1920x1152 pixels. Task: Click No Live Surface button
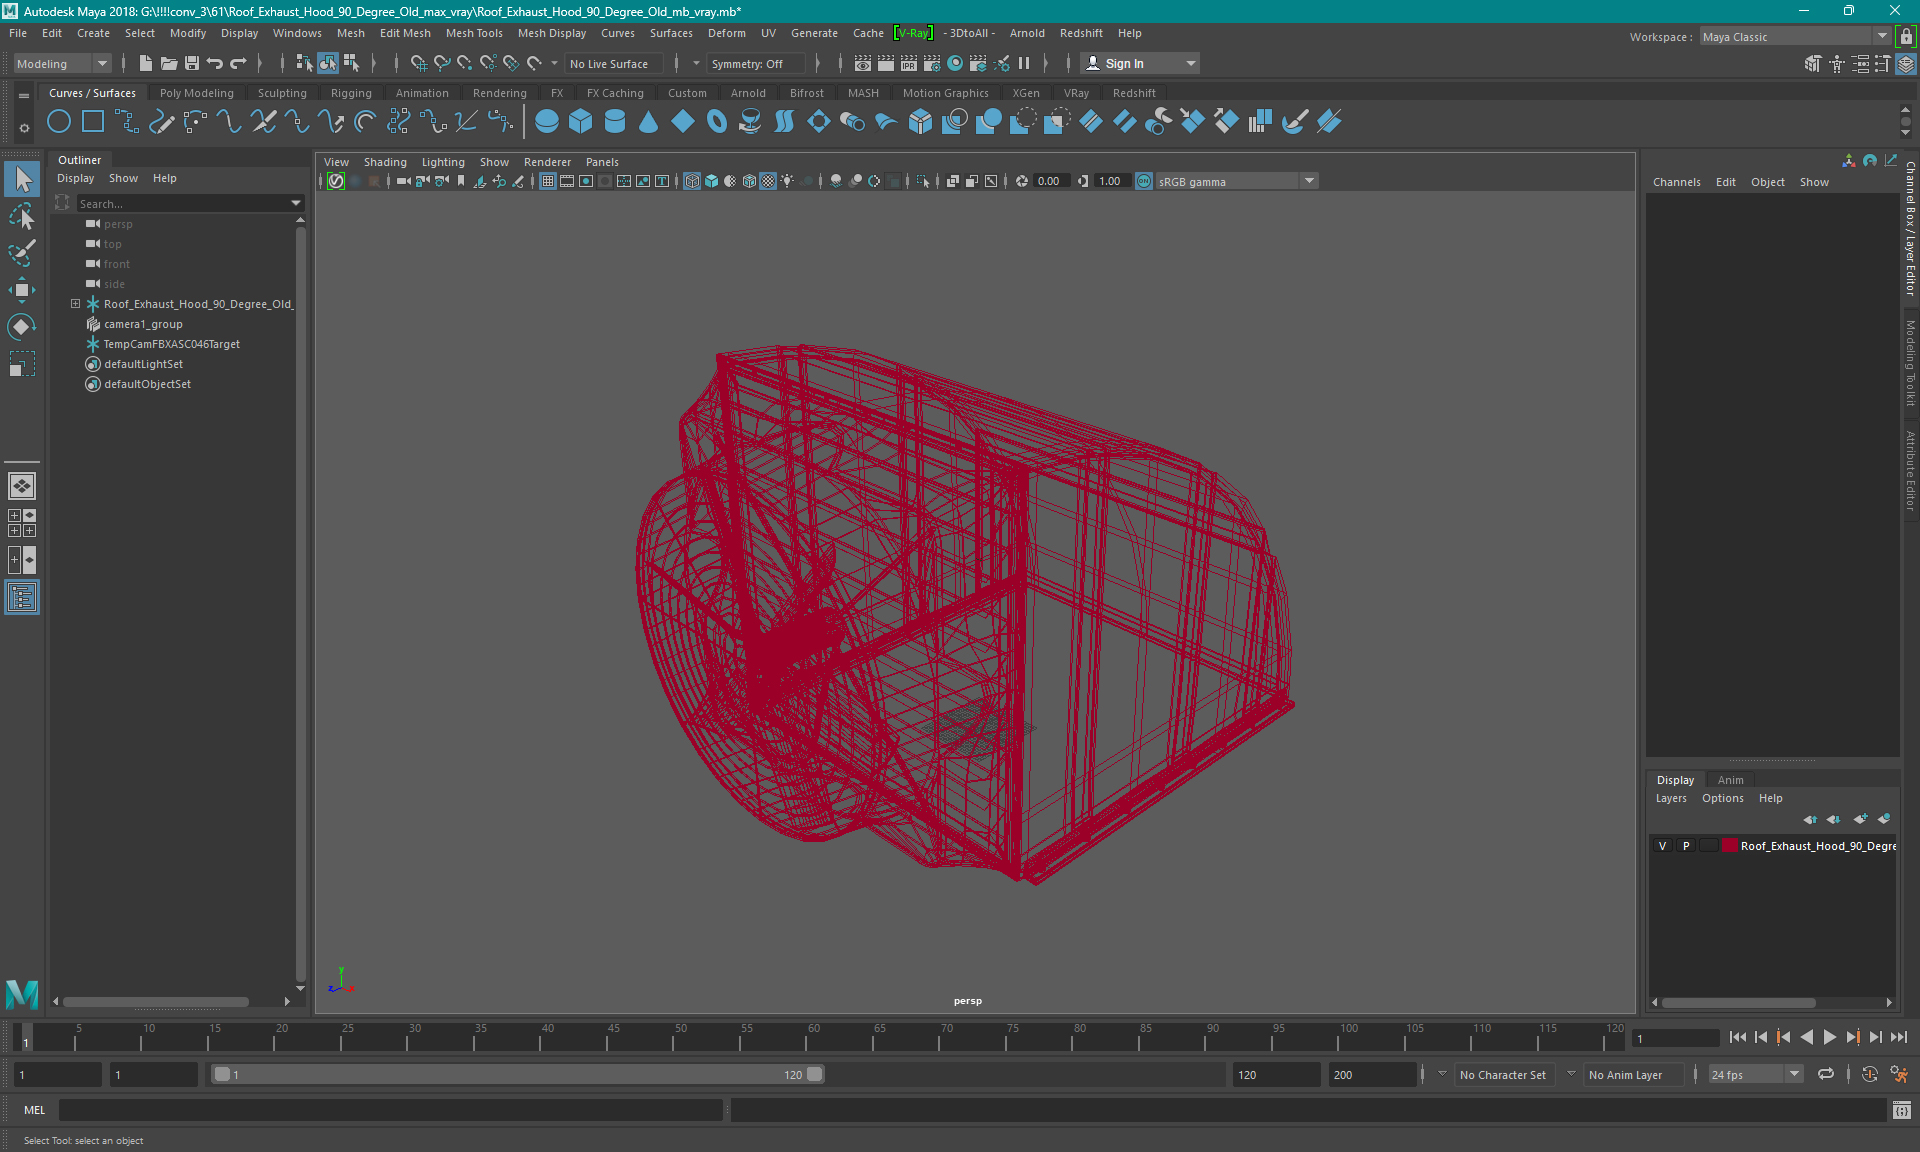[616, 63]
